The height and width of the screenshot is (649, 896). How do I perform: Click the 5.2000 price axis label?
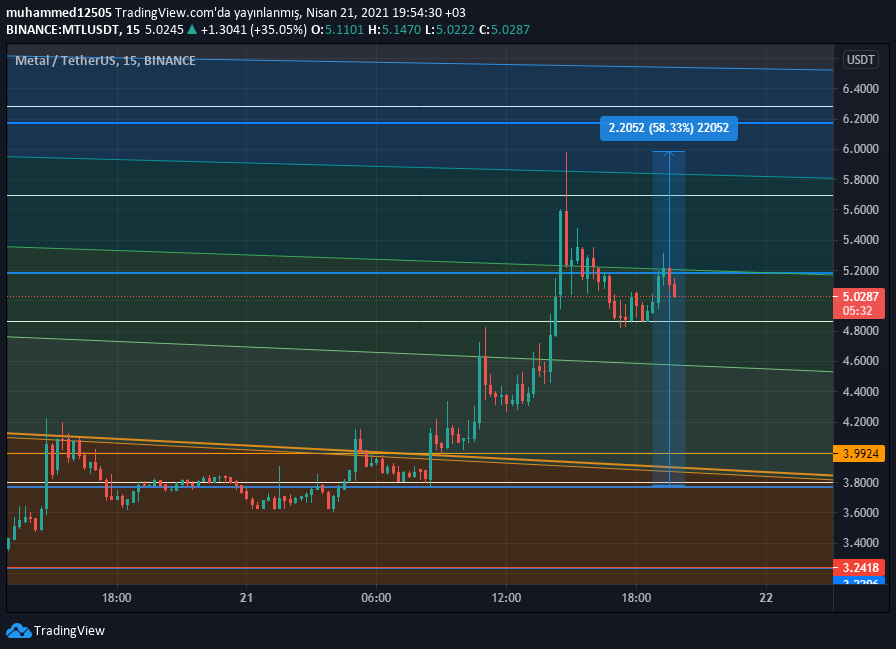[x=860, y=270]
